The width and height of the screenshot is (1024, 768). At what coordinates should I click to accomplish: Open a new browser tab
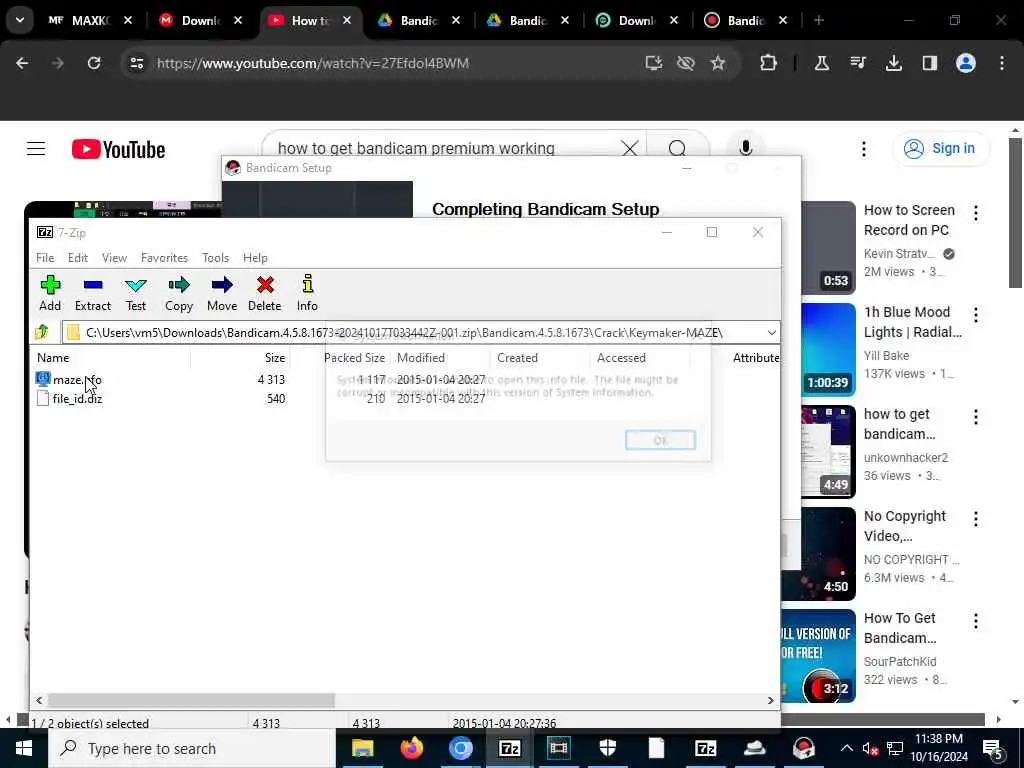(x=818, y=20)
